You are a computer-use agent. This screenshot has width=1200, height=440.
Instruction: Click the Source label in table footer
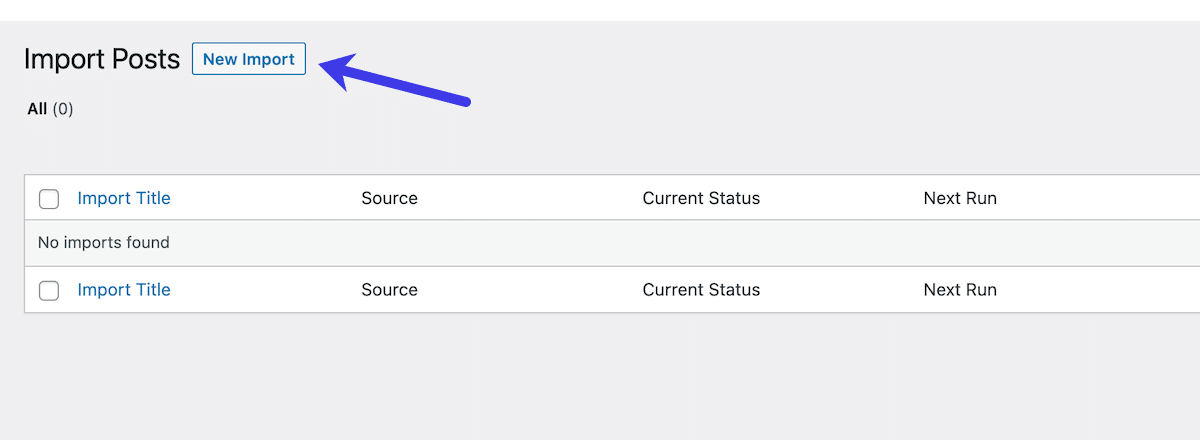coord(389,290)
